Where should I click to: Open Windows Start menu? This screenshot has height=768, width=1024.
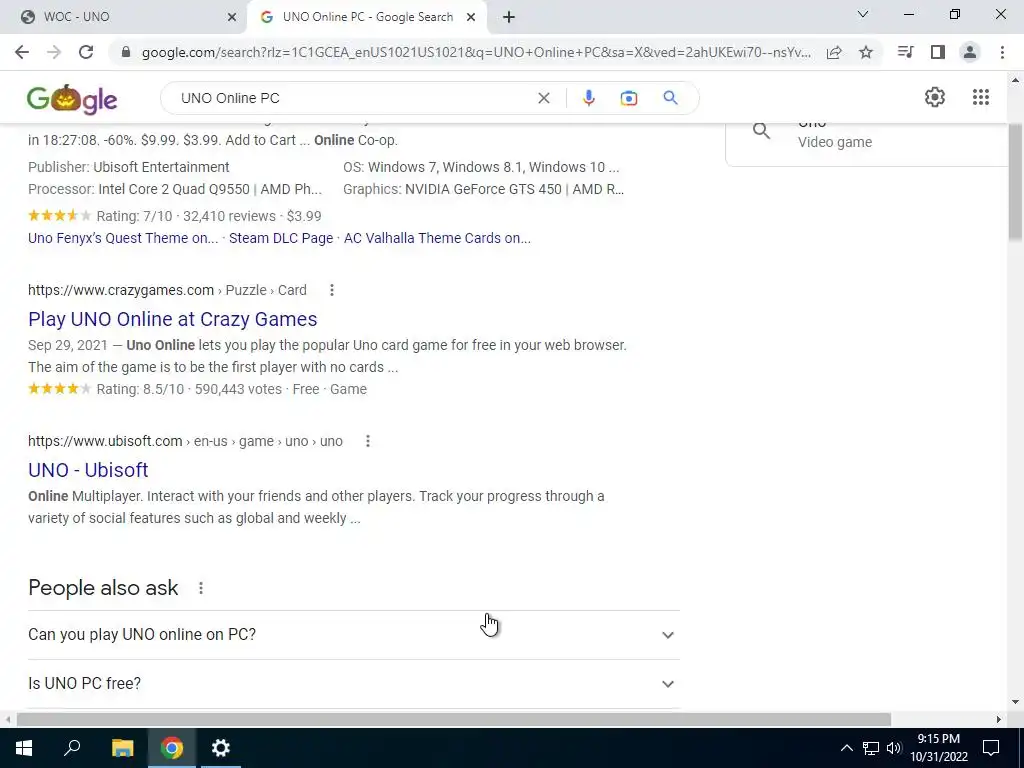(x=24, y=748)
